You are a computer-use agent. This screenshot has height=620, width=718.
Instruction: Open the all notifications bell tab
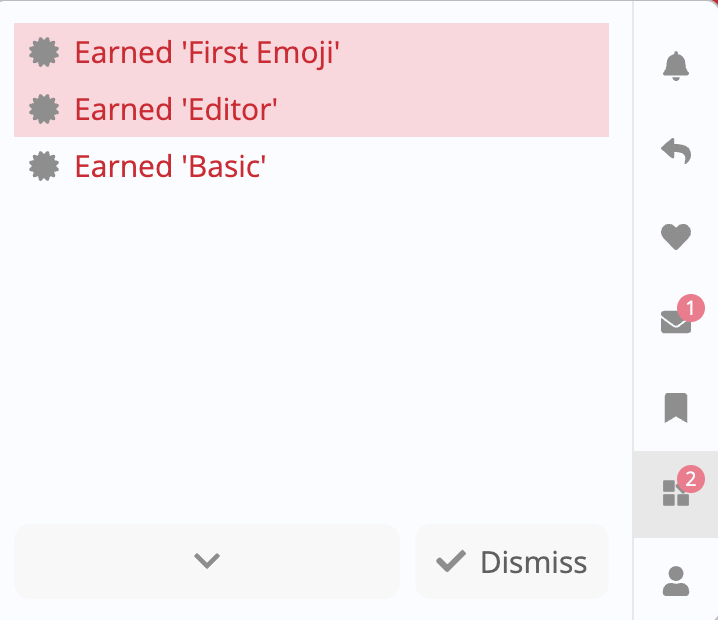[x=676, y=66]
